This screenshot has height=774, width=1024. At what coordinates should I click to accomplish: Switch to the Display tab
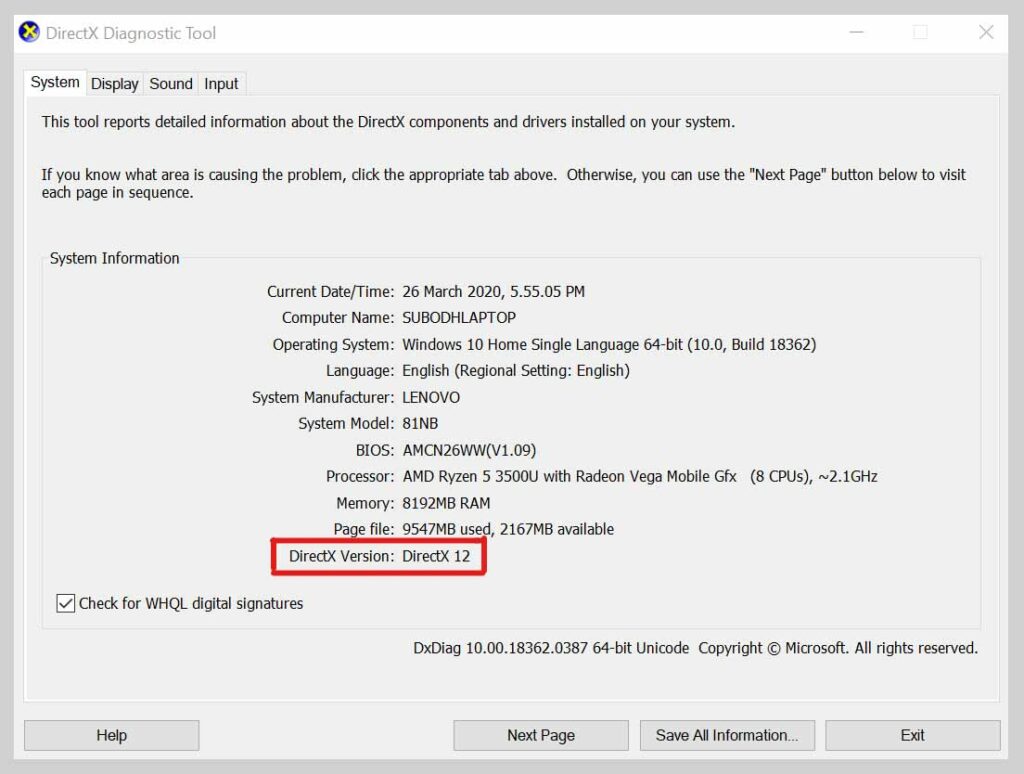[x=114, y=84]
